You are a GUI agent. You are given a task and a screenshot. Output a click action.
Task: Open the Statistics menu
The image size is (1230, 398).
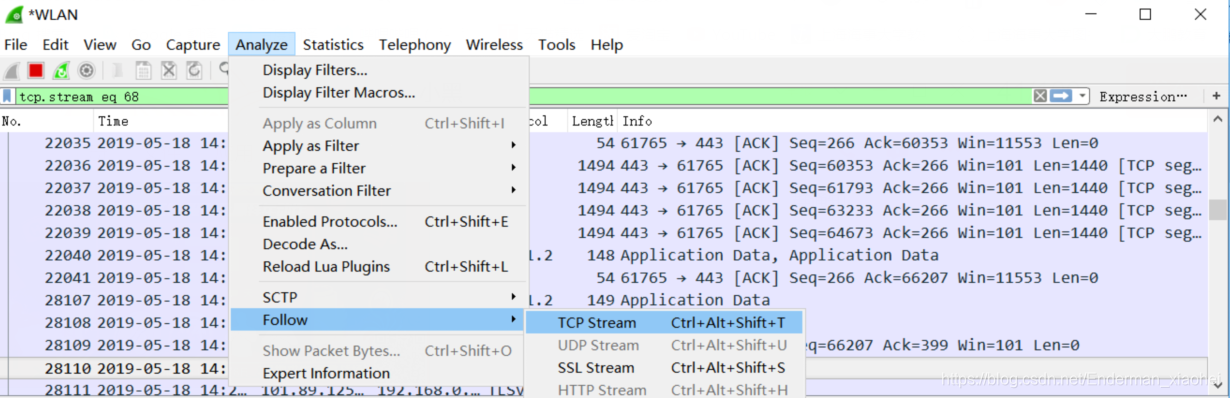(x=333, y=44)
